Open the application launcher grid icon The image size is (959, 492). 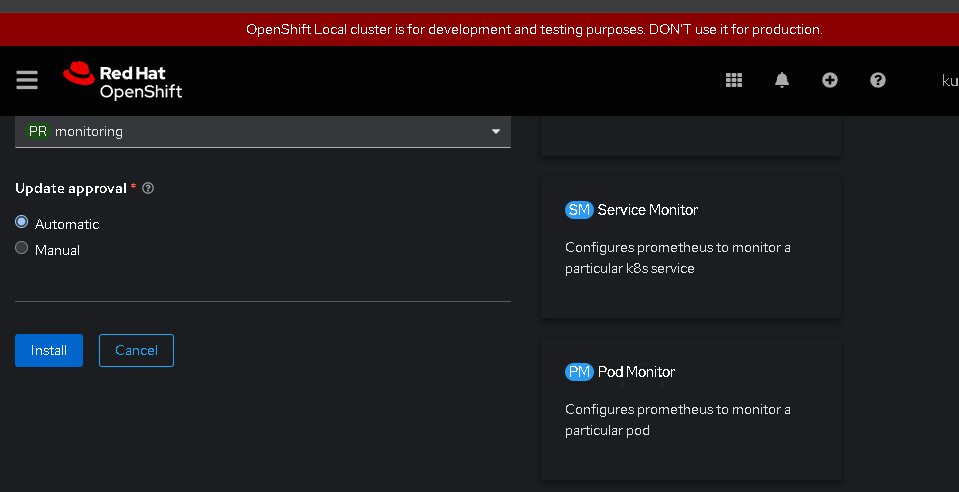click(x=734, y=80)
